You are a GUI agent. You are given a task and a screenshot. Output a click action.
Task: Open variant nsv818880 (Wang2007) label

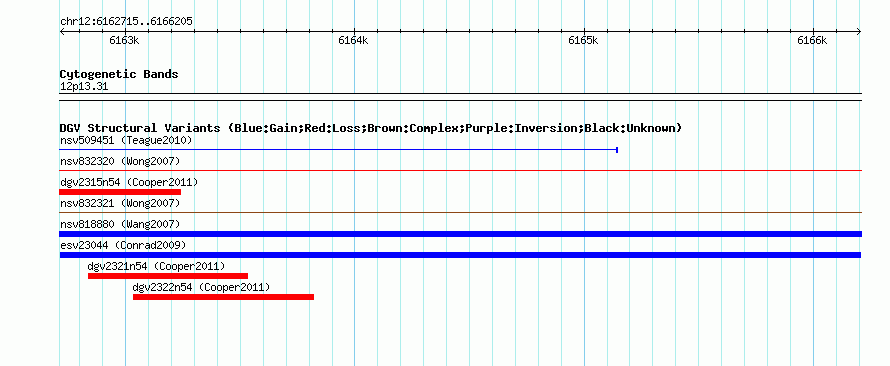point(120,225)
